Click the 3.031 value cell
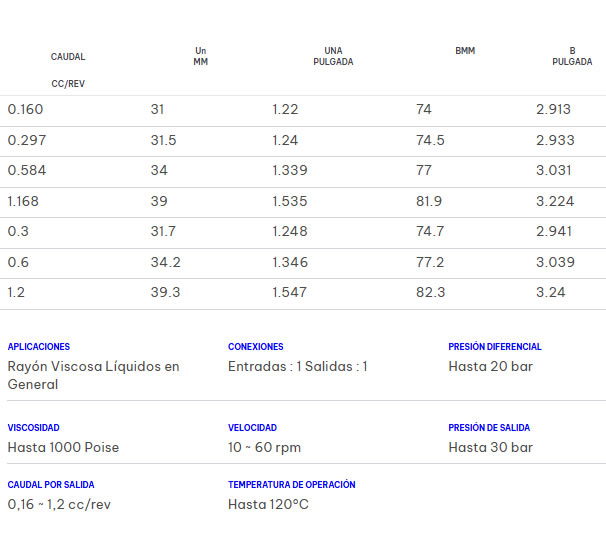606x545 pixels. (x=555, y=171)
